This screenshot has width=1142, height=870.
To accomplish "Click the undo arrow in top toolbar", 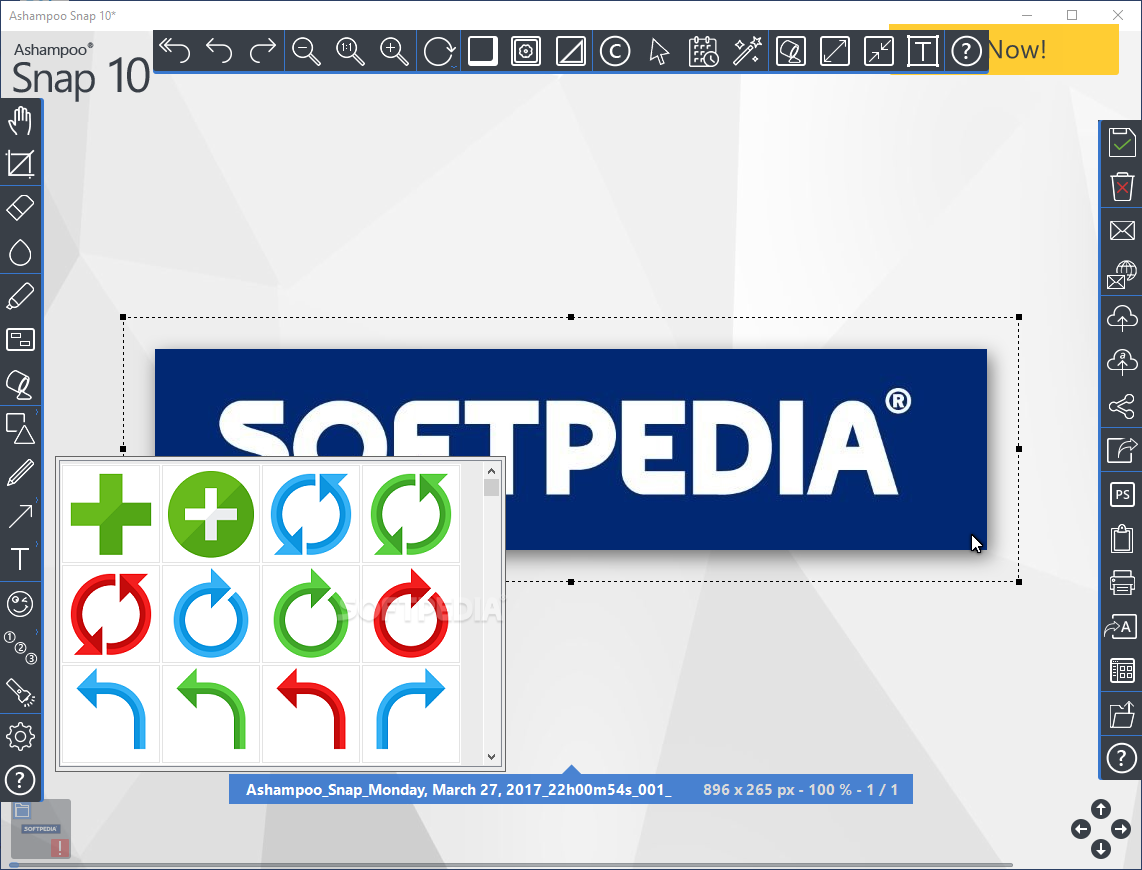I will coord(218,51).
